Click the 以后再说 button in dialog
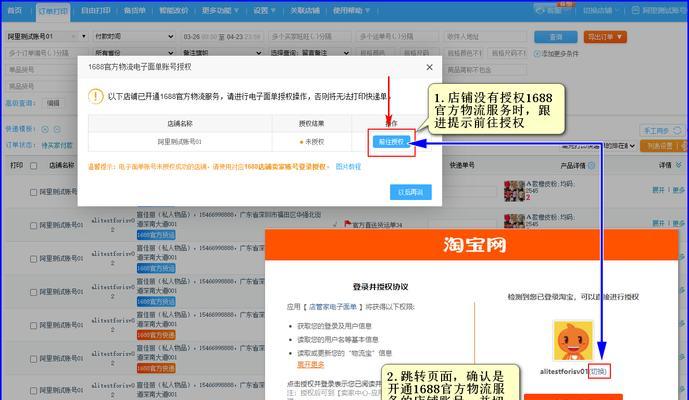The height and width of the screenshot is (400, 689). pyautogui.click(x=410, y=192)
